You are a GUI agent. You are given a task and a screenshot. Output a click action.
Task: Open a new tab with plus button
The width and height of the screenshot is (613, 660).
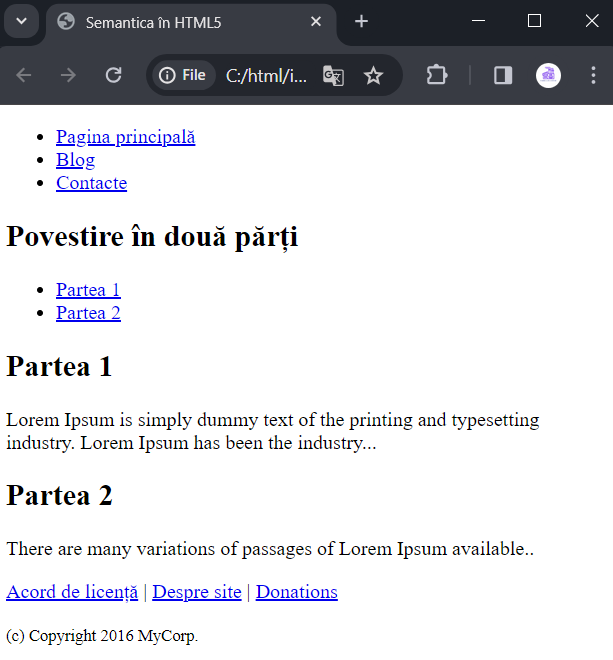(361, 21)
